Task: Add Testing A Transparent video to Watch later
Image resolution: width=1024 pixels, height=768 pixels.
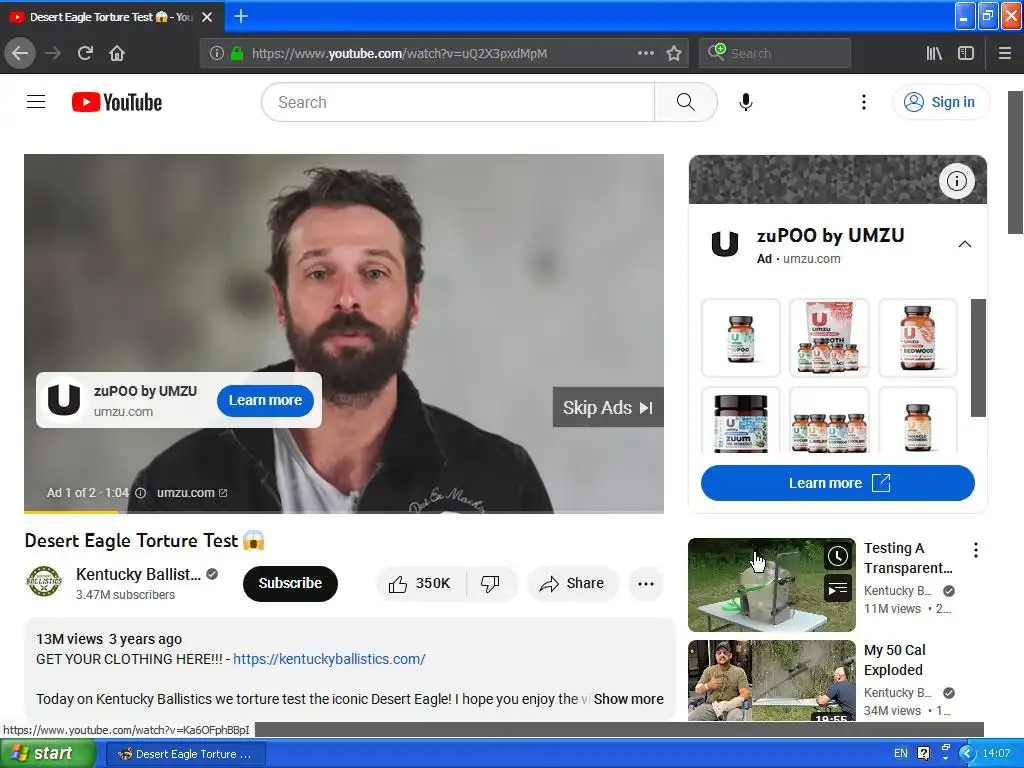Action: (838, 556)
